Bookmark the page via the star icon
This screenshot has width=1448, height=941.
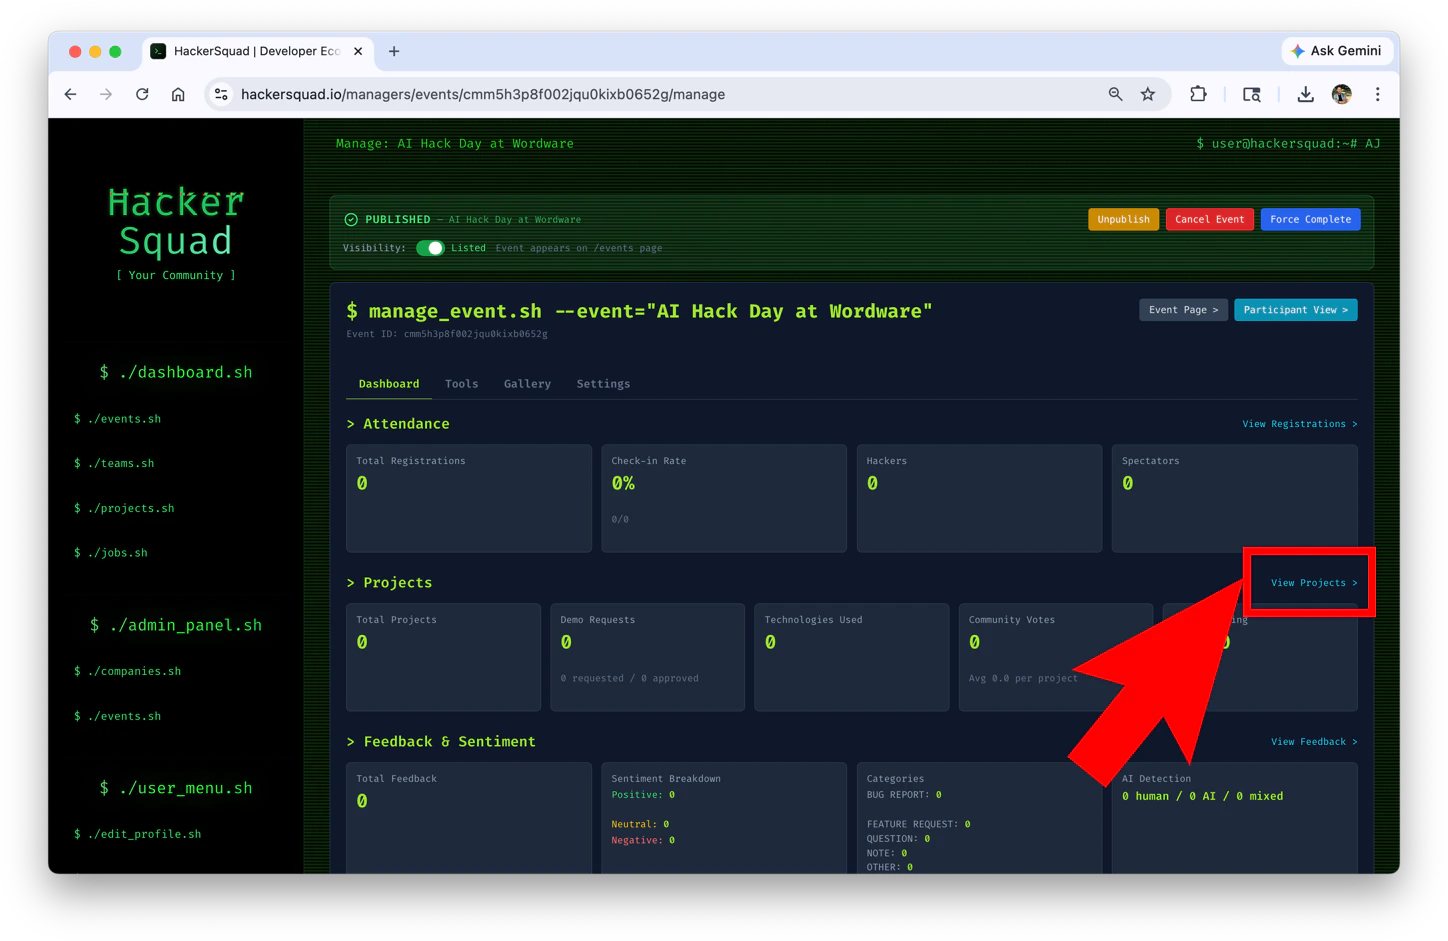click(x=1148, y=94)
